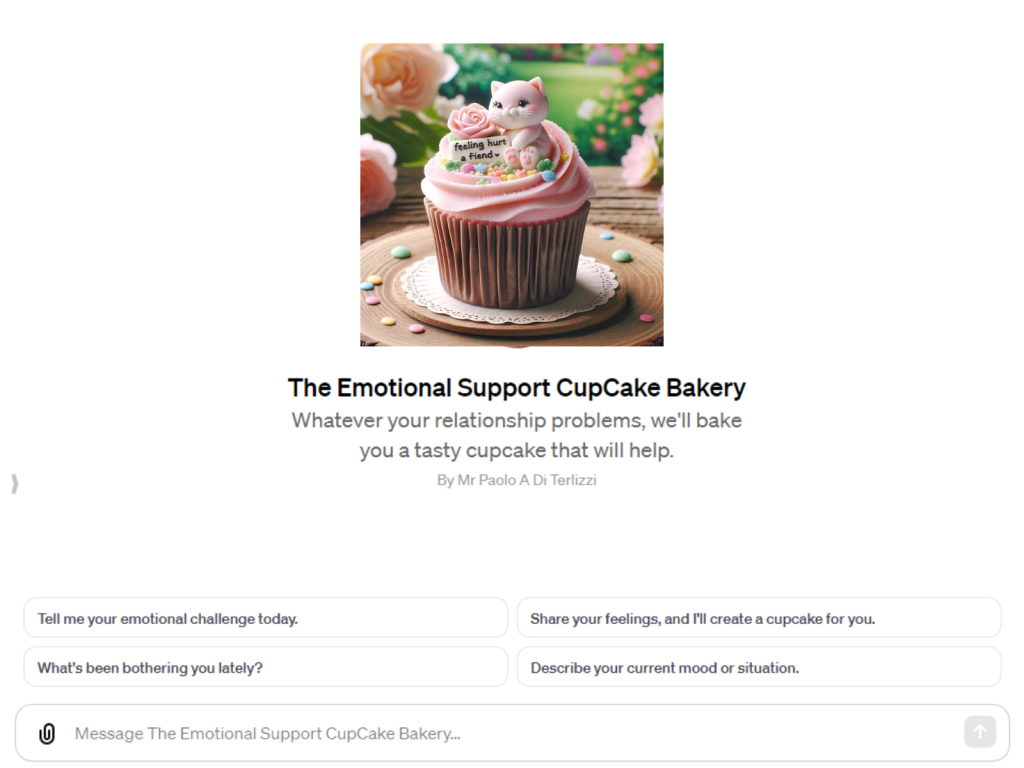Click the "The Emotional Support CupCake Bakery" title

pyautogui.click(x=517, y=387)
